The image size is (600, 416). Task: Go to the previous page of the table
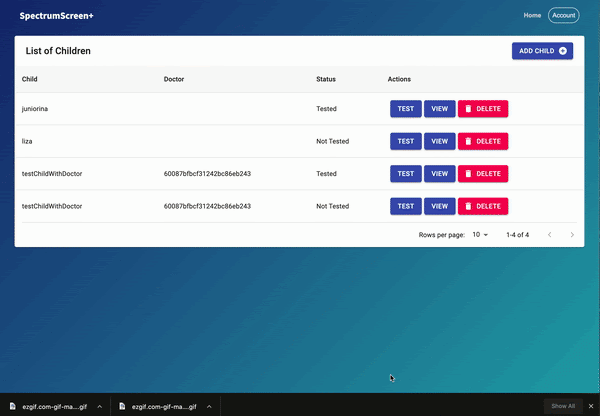point(549,235)
